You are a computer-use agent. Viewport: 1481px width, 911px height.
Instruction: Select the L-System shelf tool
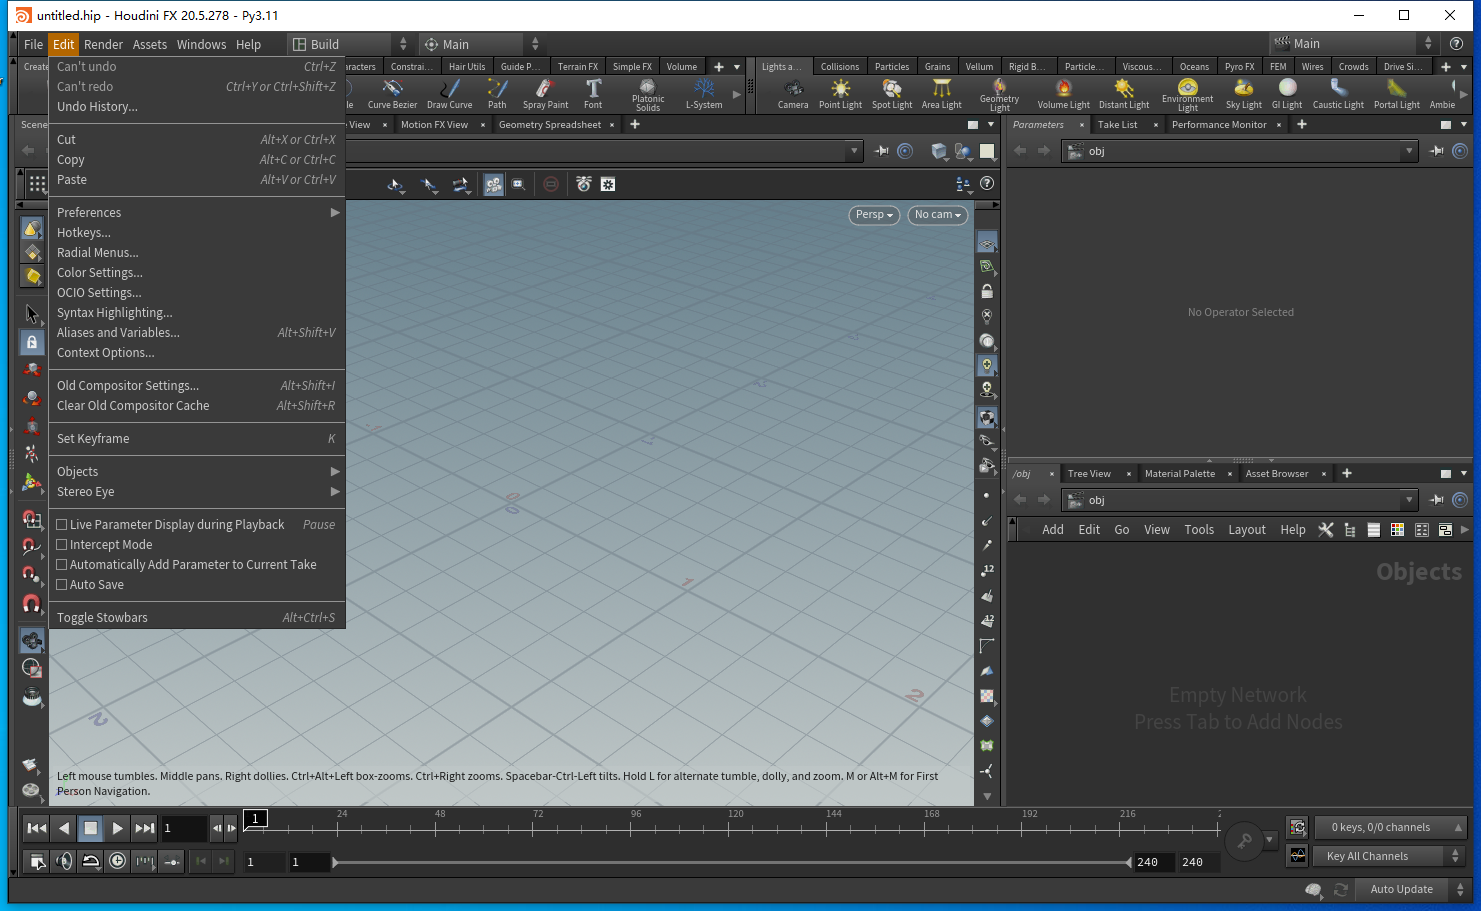coord(704,94)
